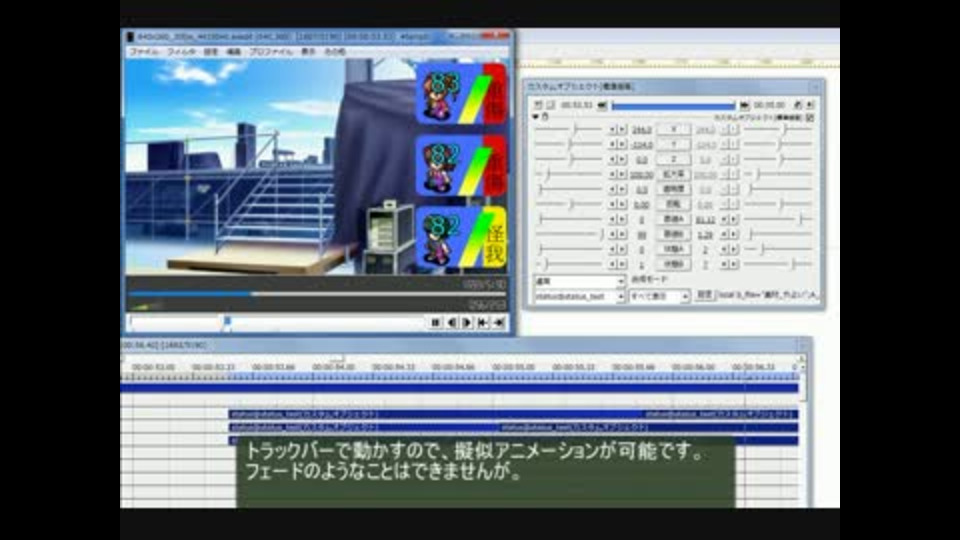Click the 数値B parameter button
The height and width of the screenshot is (540, 960).
coord(673,234)
